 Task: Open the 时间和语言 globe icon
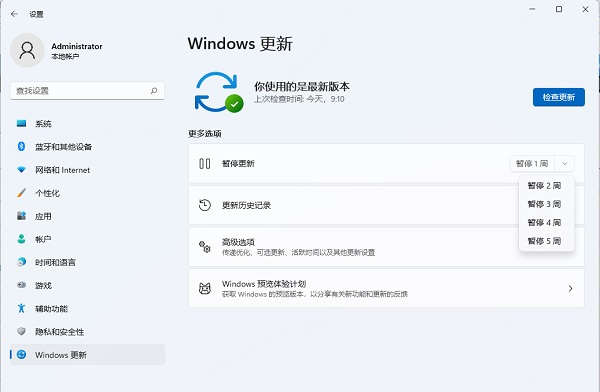pyautogui.click(x=21, y=262)
